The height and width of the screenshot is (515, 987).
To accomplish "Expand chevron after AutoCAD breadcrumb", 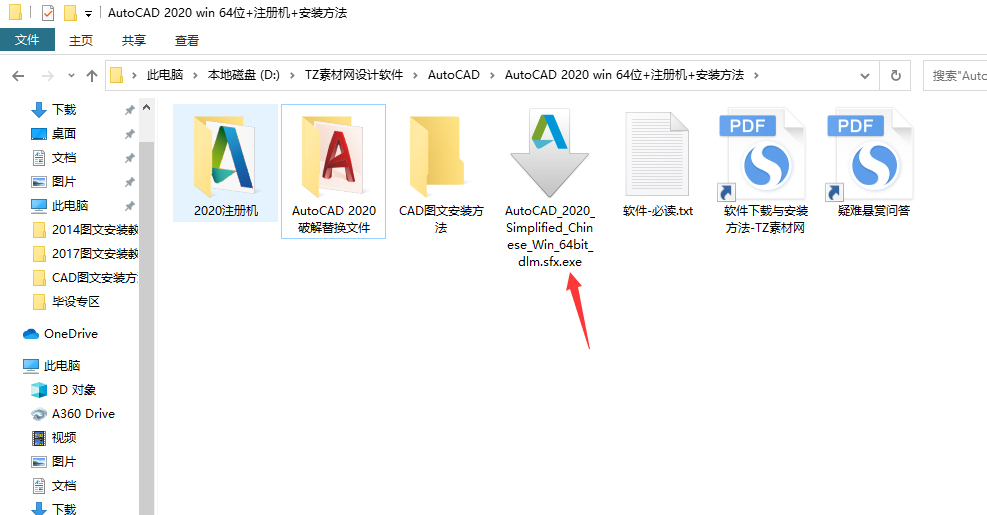I will 492,76.
